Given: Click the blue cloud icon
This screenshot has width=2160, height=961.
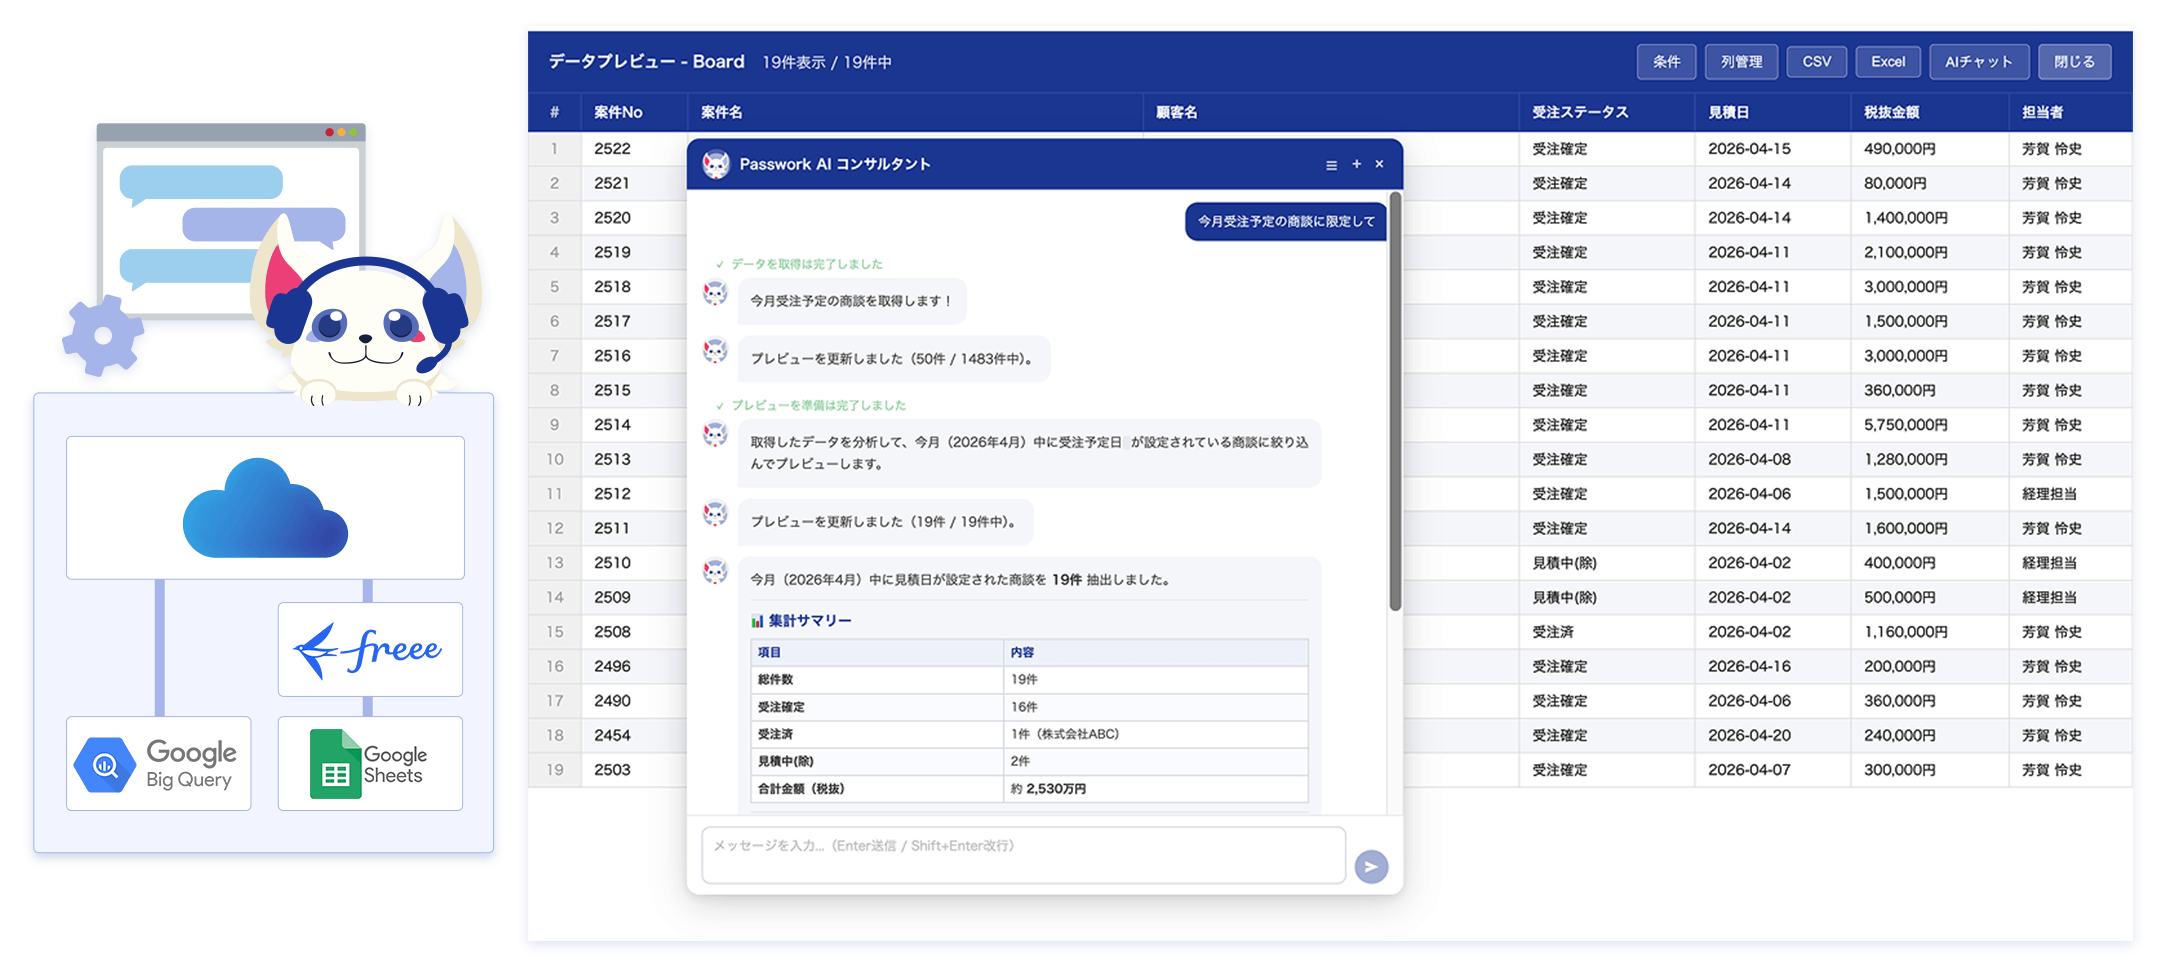Looking at the screenshot, I should coord(265,508).
